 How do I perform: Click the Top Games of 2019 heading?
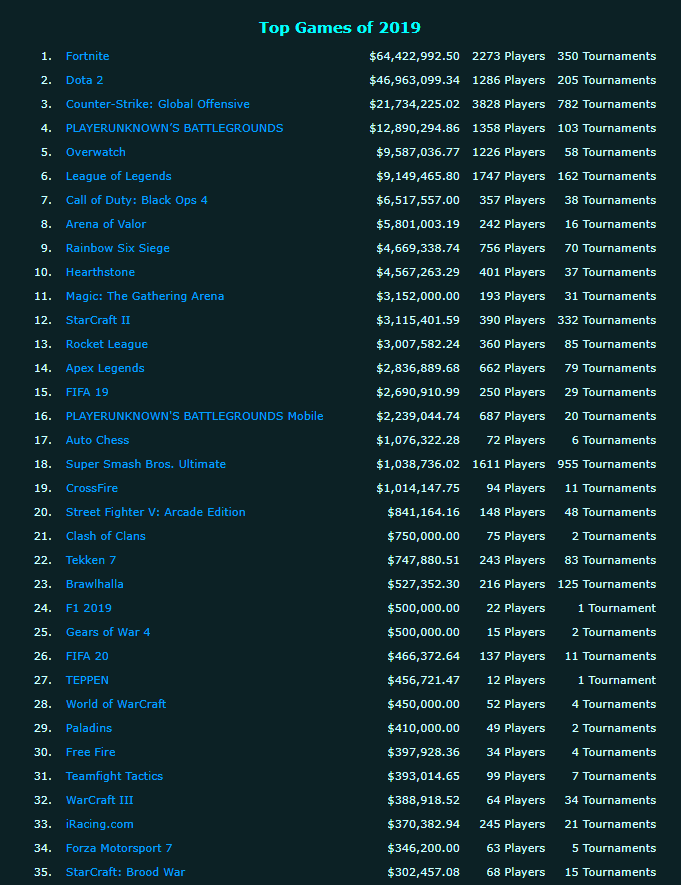340,27
